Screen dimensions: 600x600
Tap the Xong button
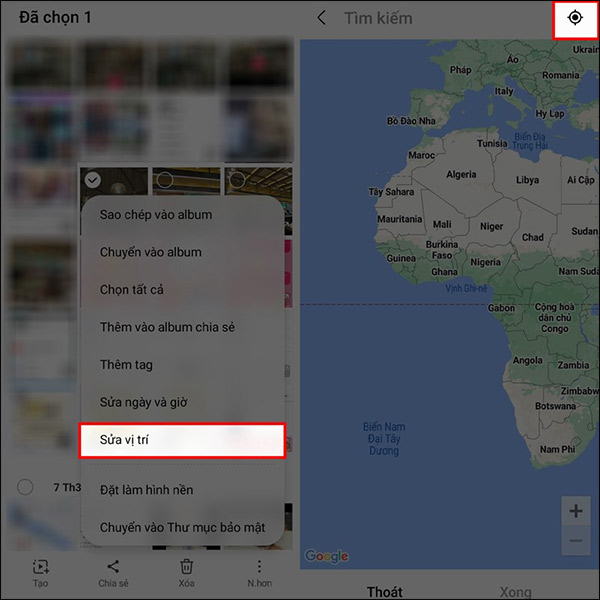(x=516, y=592)
